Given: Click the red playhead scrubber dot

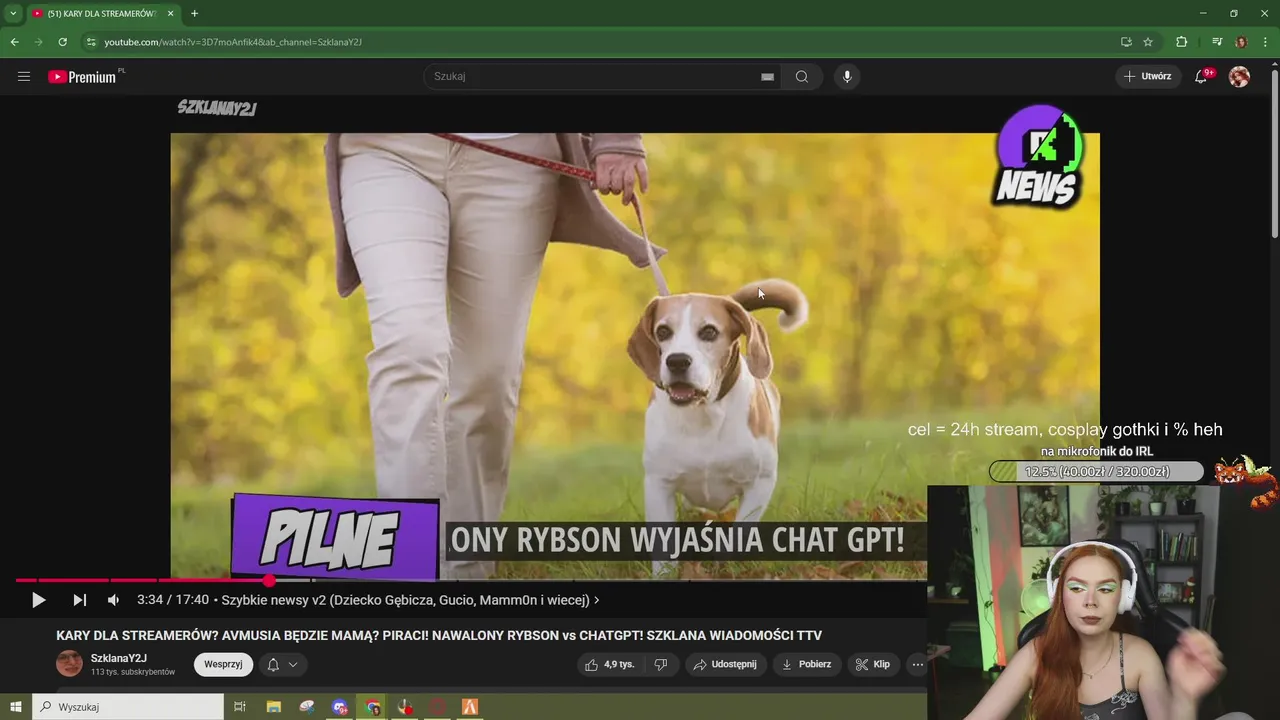Looking at the screenshot, I should coord(269,580).
